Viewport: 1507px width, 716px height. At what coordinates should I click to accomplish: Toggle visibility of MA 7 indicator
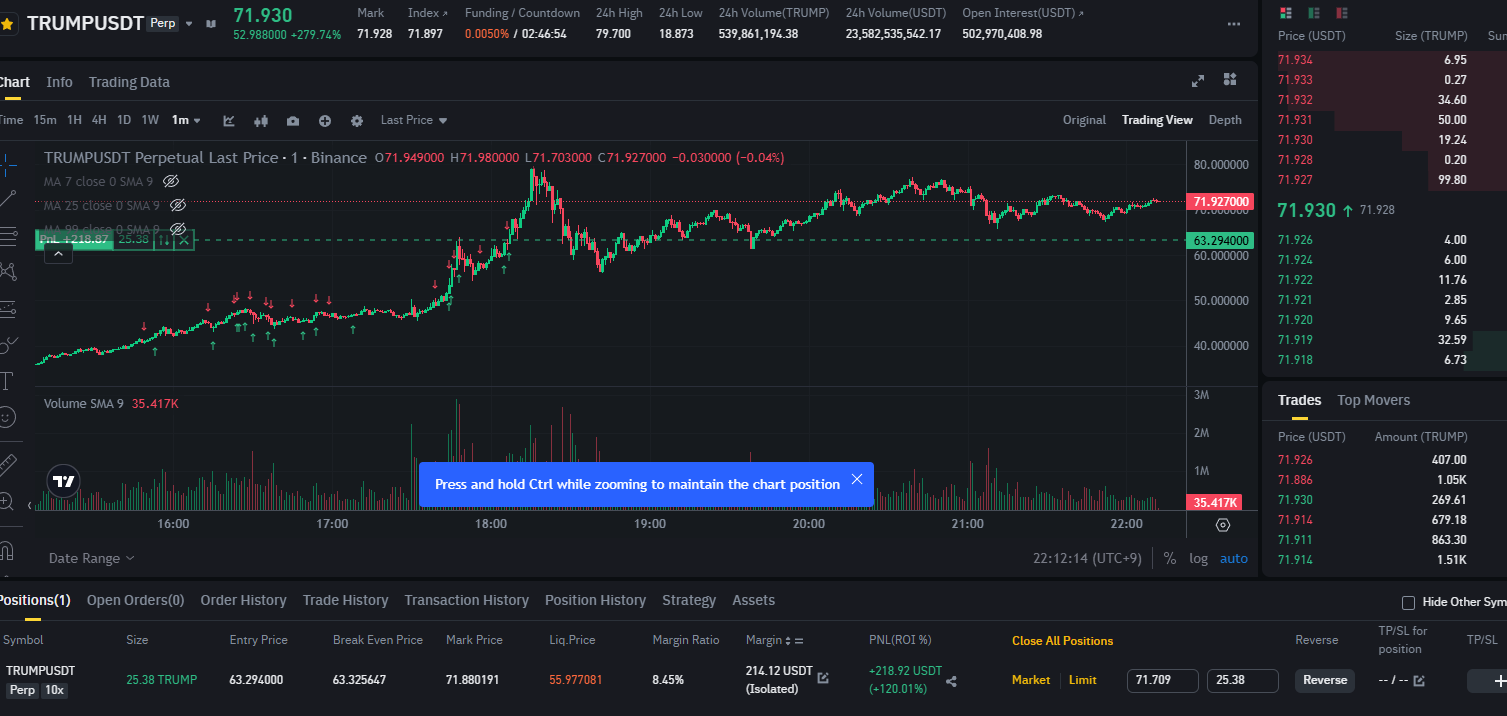[x=171, y=181]
